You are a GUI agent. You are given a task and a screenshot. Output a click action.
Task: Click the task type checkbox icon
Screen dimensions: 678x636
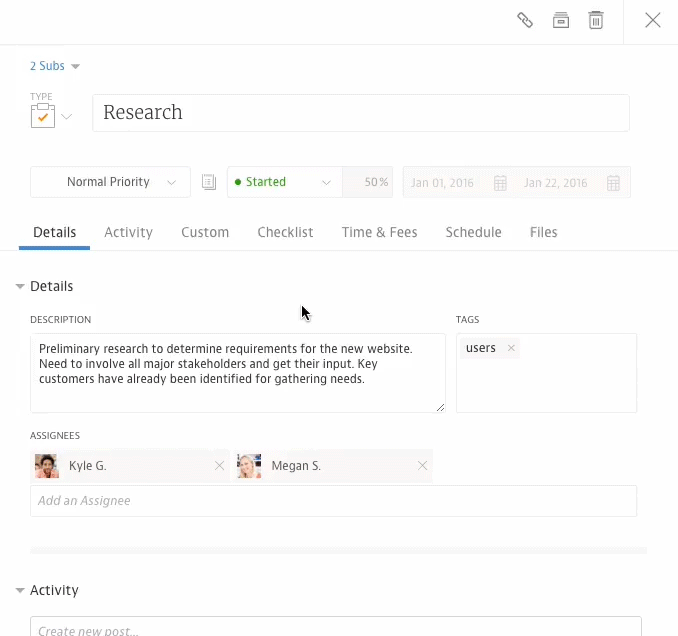click(x=42, y=117)
